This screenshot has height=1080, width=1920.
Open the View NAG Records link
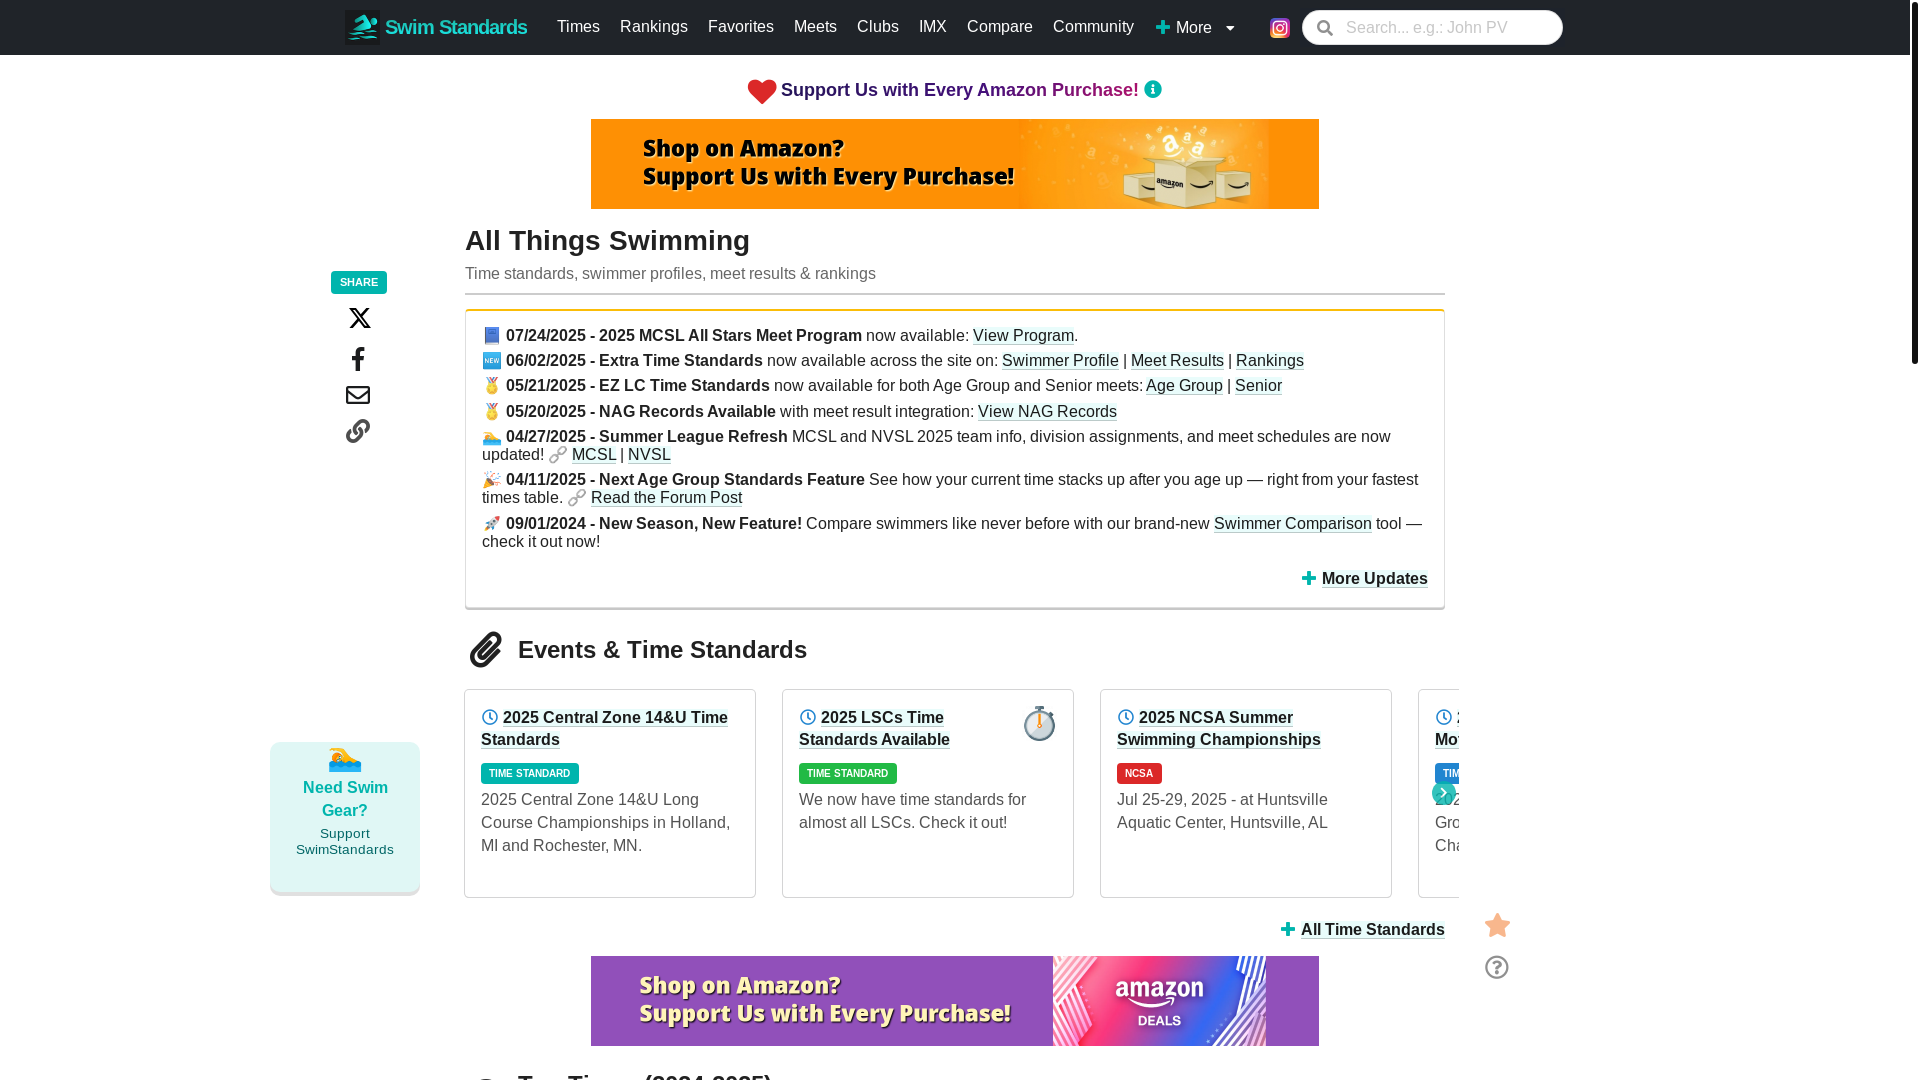pyautogui.click(x=1047, y=412)
